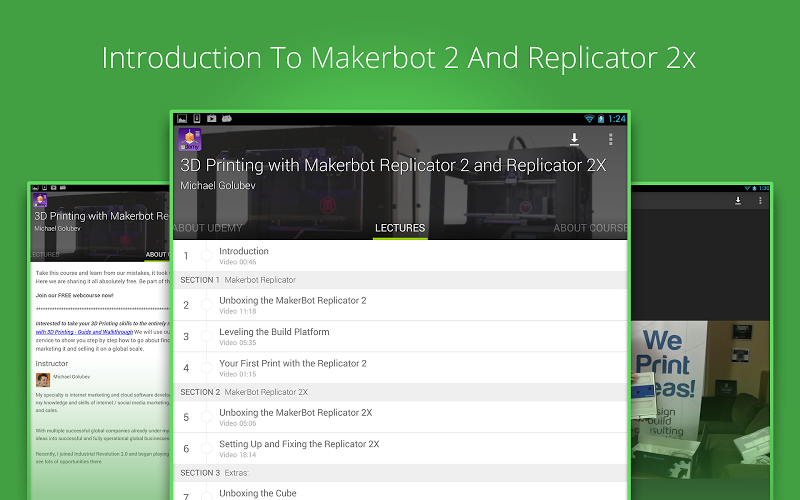Open the overflow menu in center screen
This screenshot has width=800, height=500.
[610, 139]
